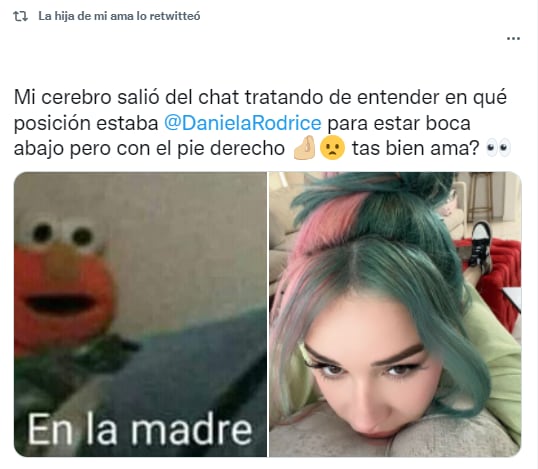The image size is (538, 469).
Task: Click the pinched fingers emoji
Action: click(304, 148)
